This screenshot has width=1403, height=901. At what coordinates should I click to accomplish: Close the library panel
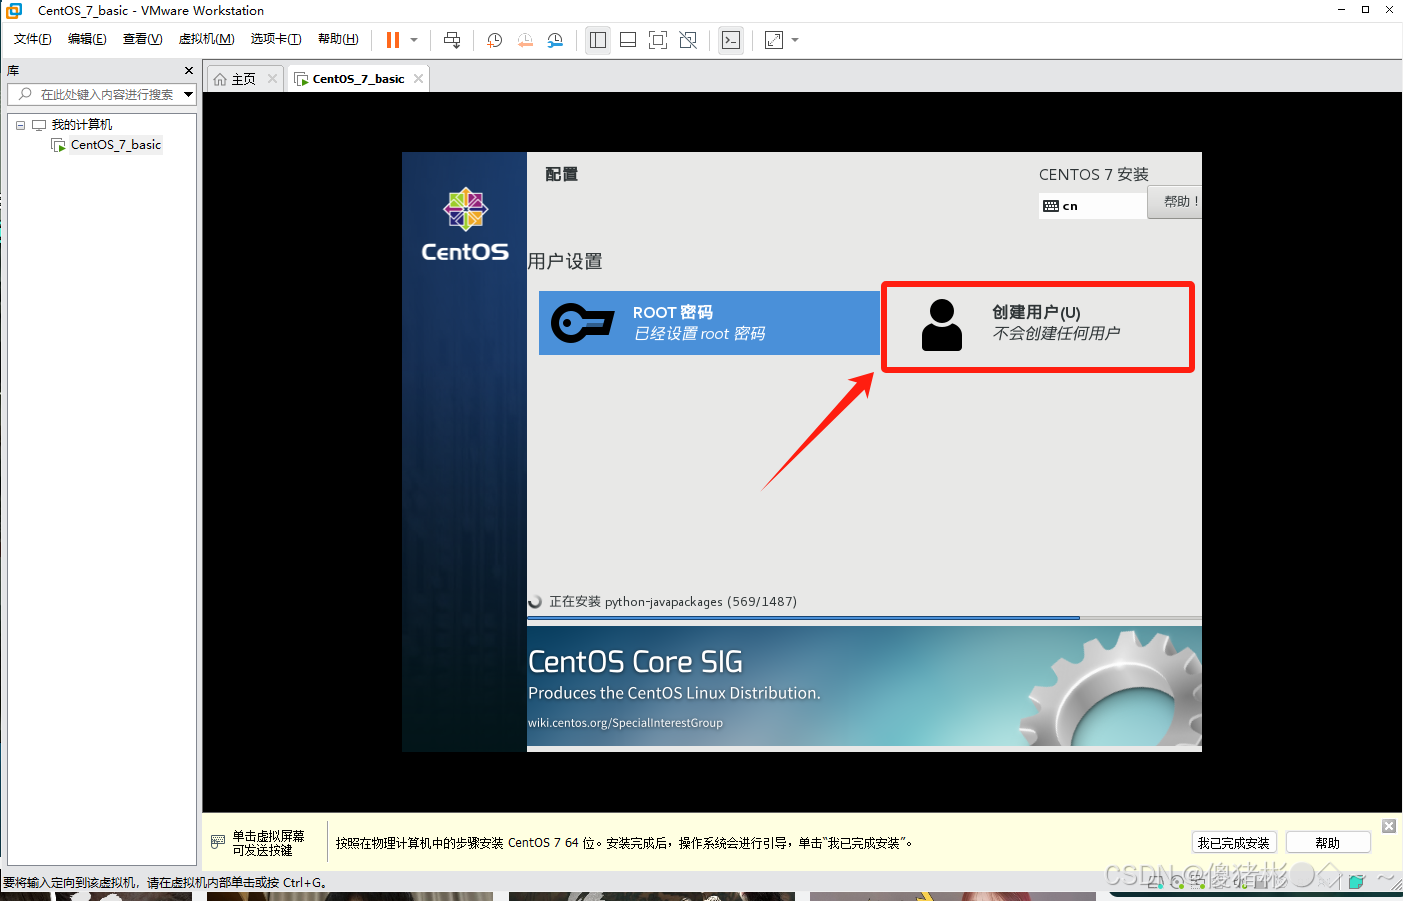189,71
